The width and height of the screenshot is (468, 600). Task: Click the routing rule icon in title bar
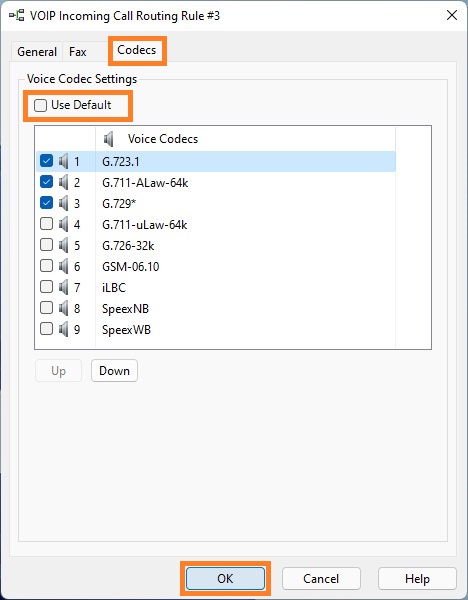click(x=16, y=16)
